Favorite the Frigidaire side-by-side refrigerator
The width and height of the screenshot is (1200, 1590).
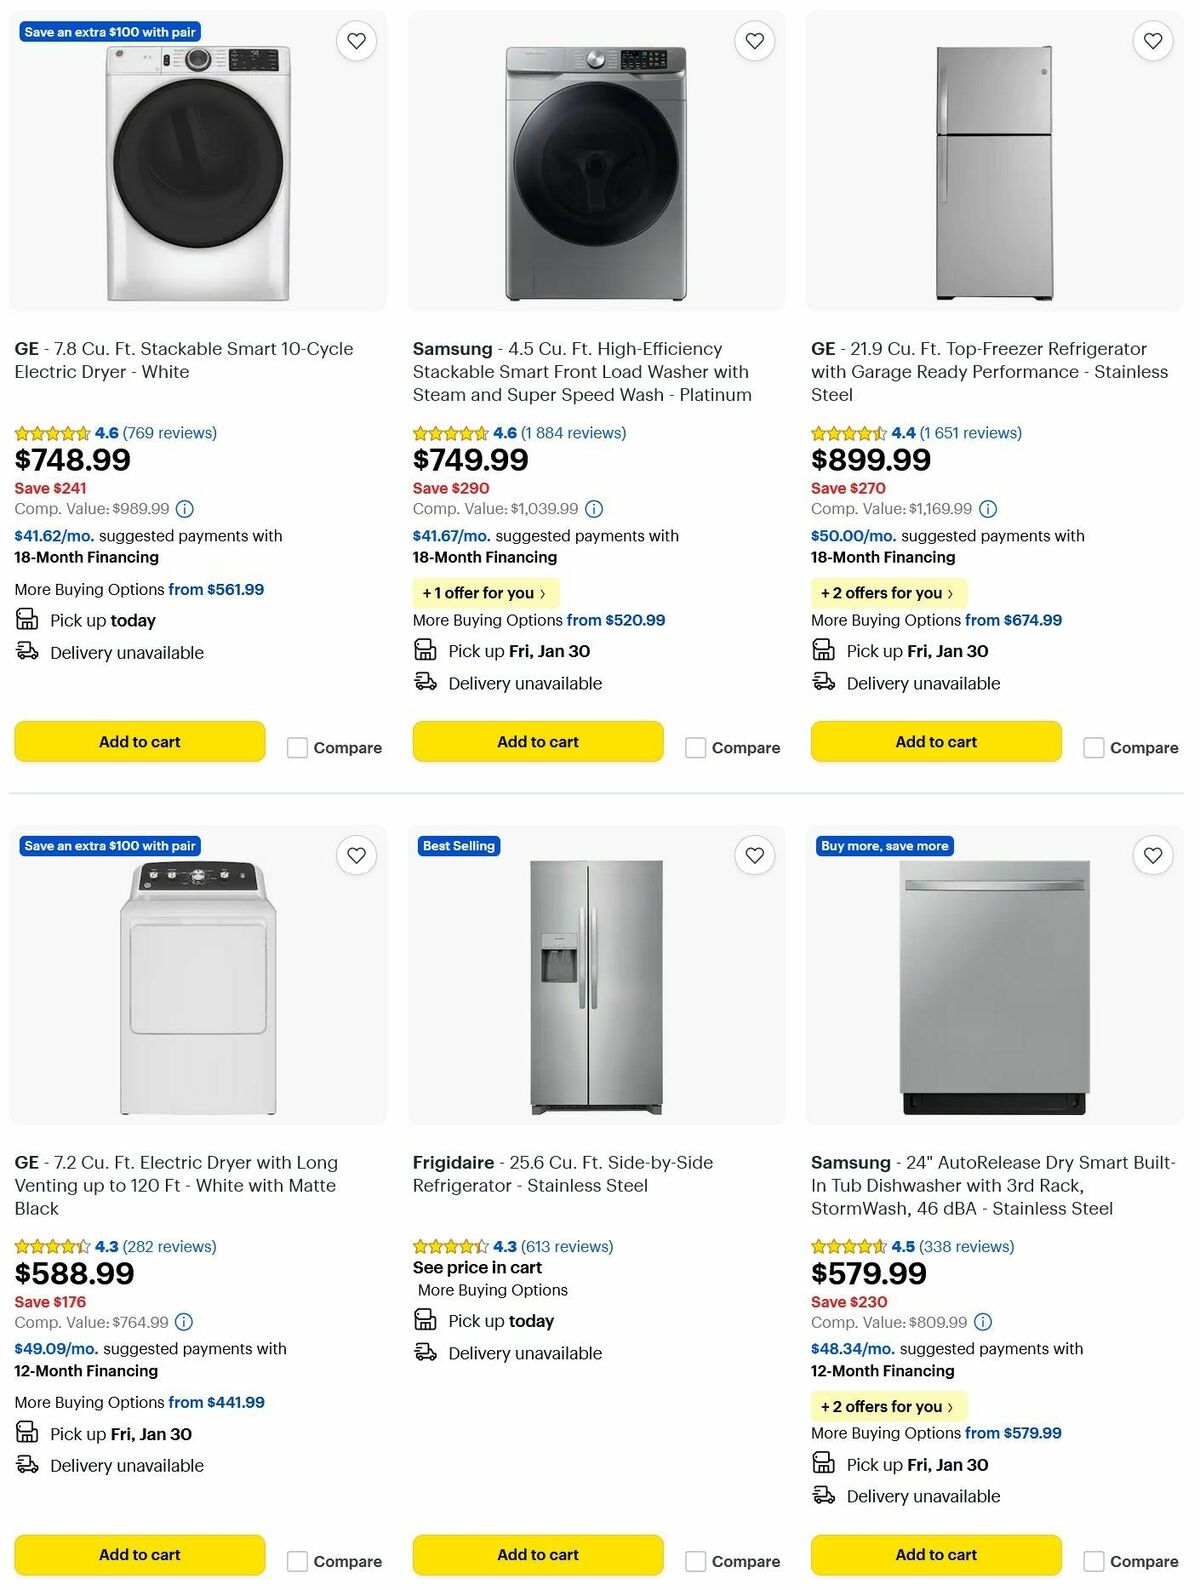click(x=755, y=856)
